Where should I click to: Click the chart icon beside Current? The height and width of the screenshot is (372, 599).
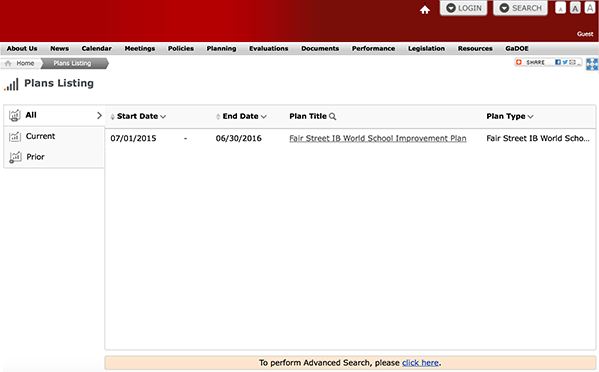(15, 136)
